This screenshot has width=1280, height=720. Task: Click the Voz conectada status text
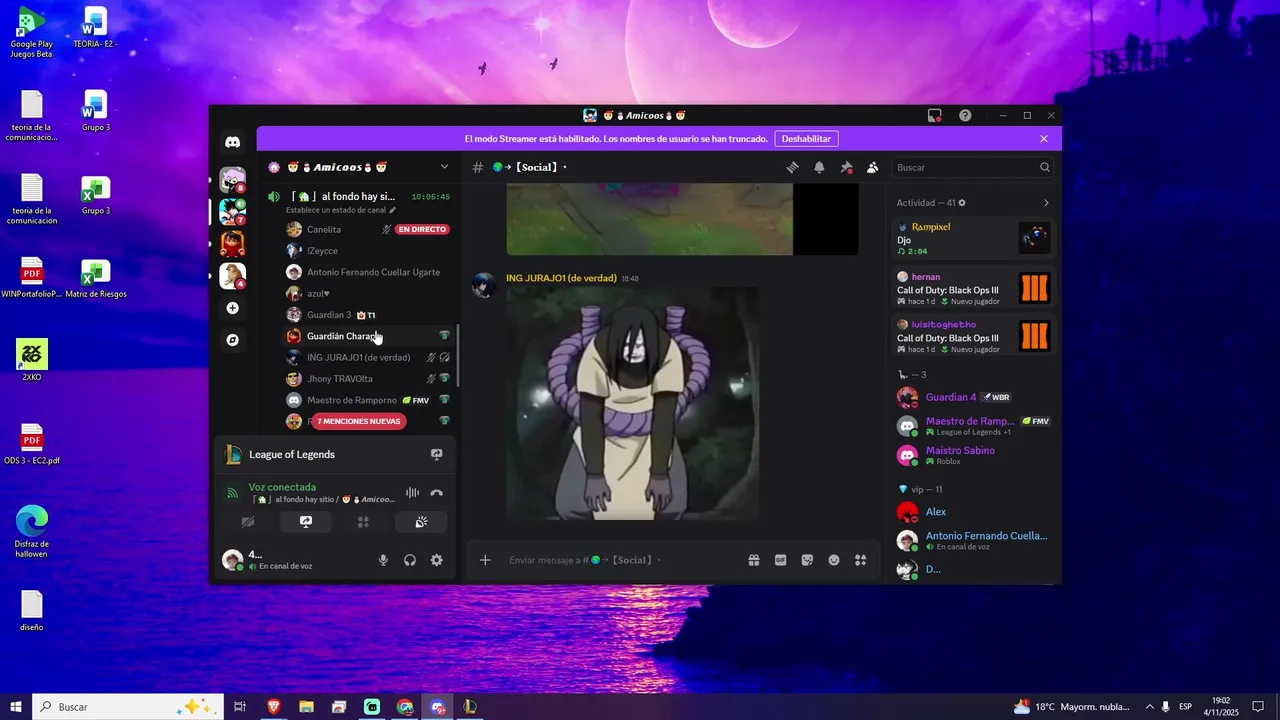tap(282, 487)
